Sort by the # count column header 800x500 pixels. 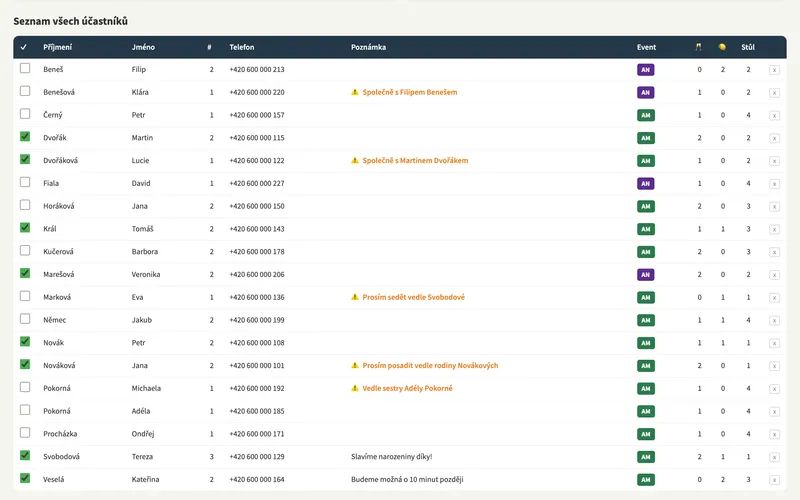pos(209,47)
